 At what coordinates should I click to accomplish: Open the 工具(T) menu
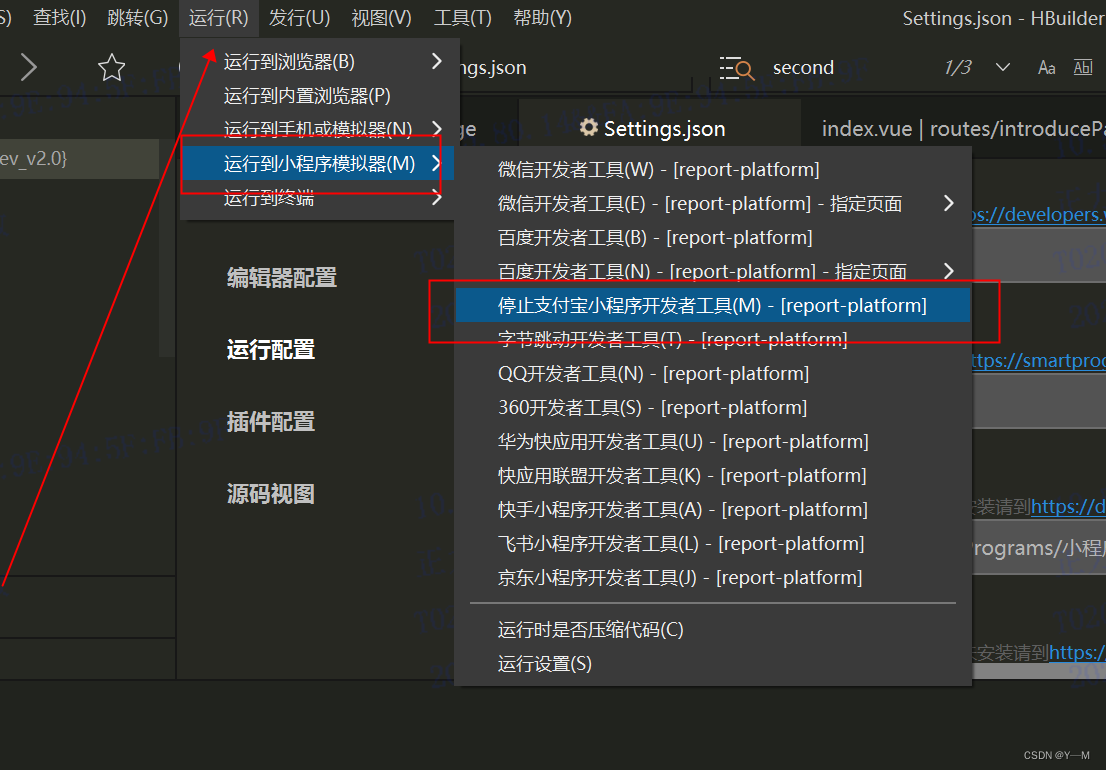[x=462, y=17]
